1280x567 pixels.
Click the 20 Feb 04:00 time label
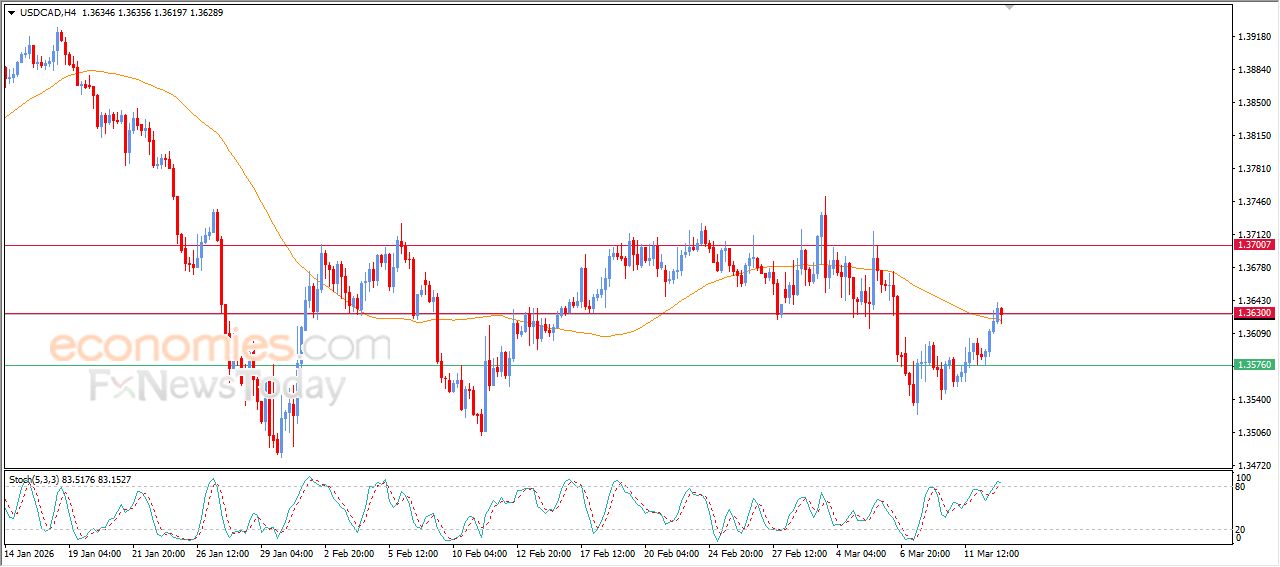[x=670, y=552]
